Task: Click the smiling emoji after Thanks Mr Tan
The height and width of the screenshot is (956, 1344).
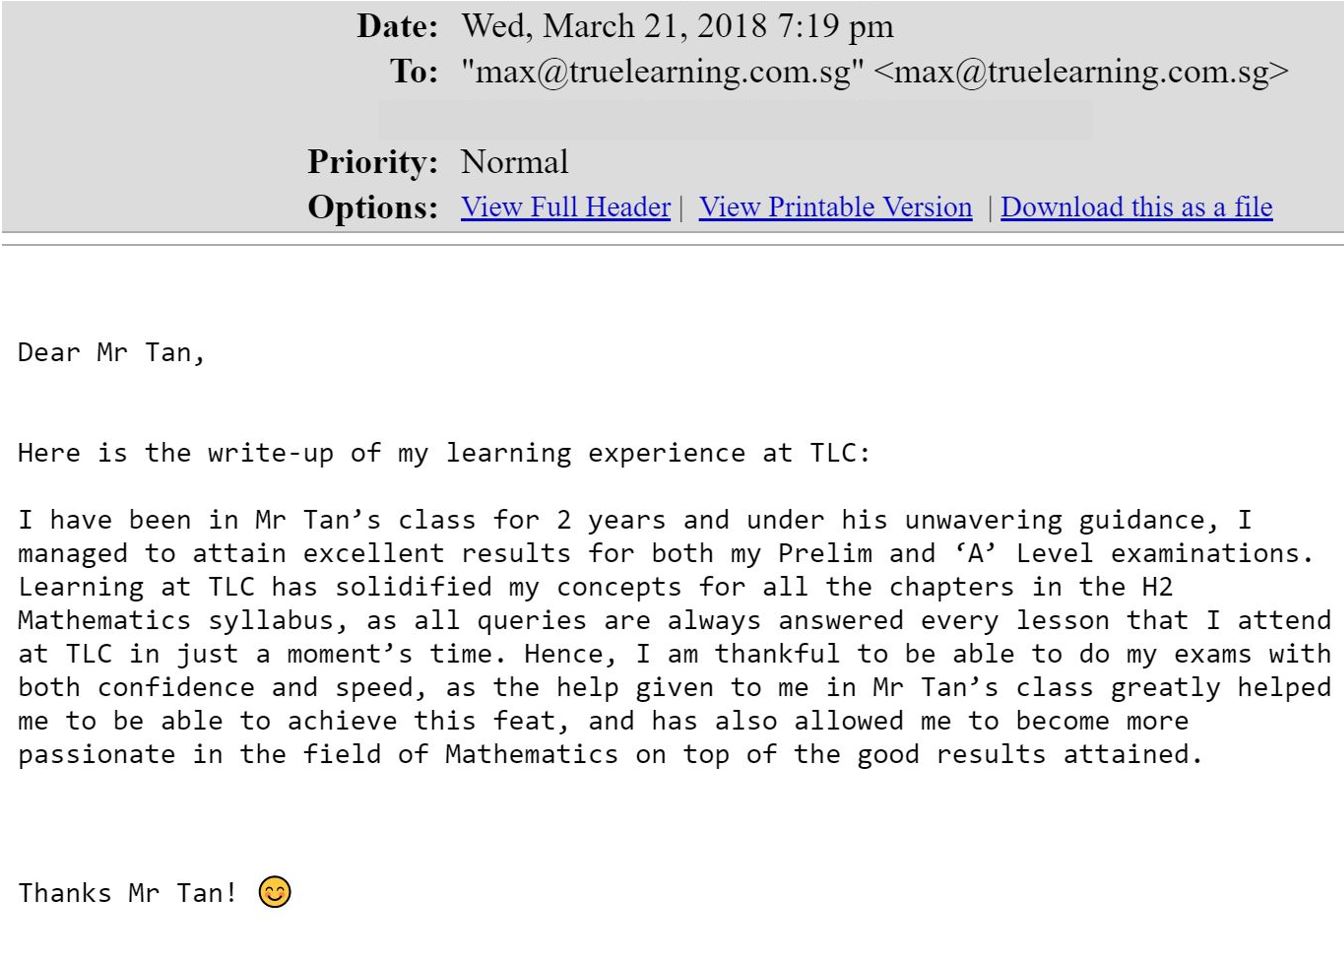Action: click(x=275, y=891)
